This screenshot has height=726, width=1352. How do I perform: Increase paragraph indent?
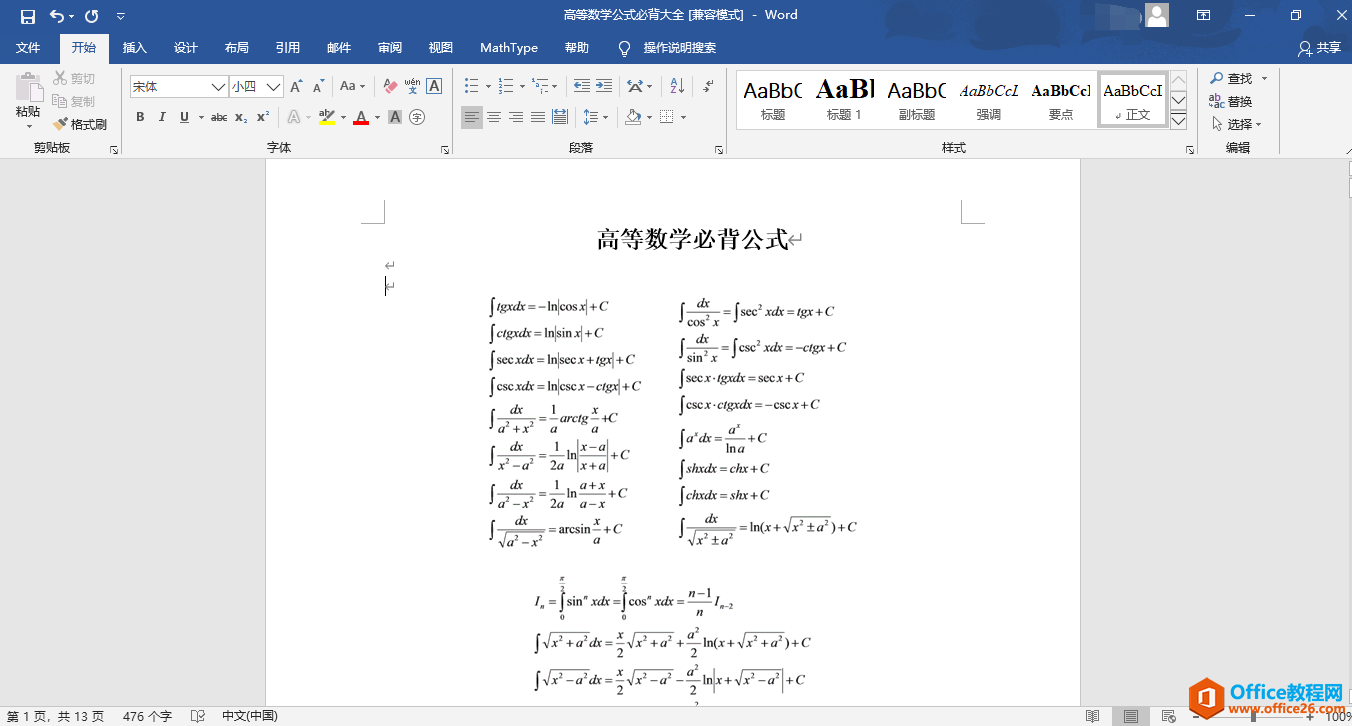point(604,87)
